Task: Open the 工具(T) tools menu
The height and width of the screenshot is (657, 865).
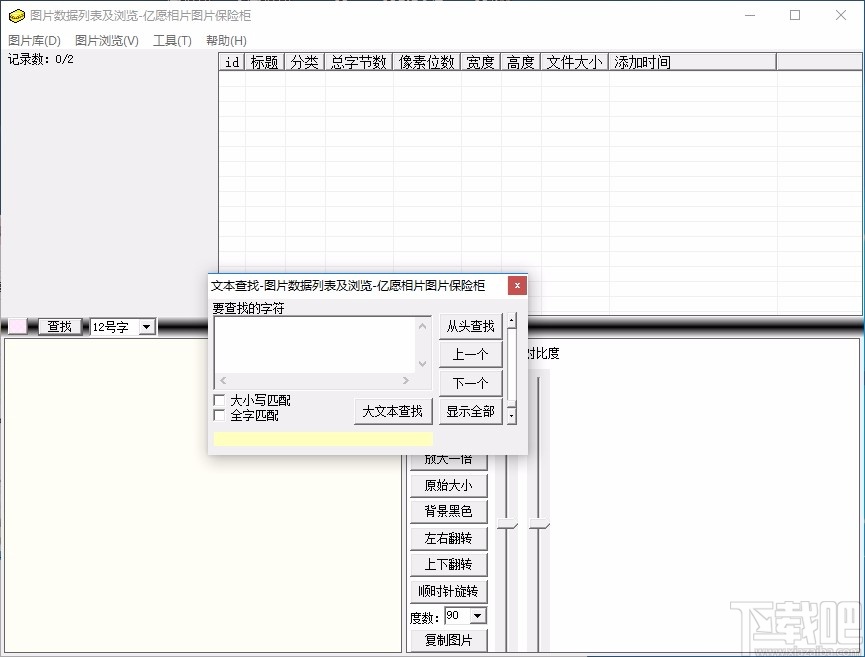Action: pyautogui.click(x=172, y=40)
